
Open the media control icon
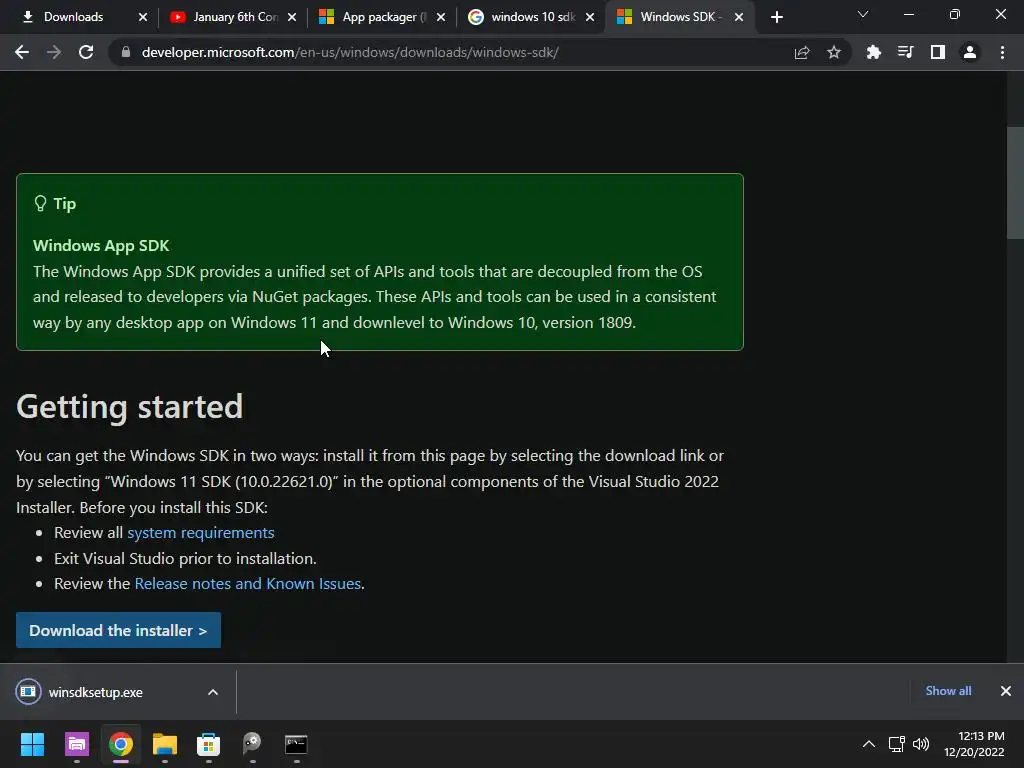click(x=905, y=52)
